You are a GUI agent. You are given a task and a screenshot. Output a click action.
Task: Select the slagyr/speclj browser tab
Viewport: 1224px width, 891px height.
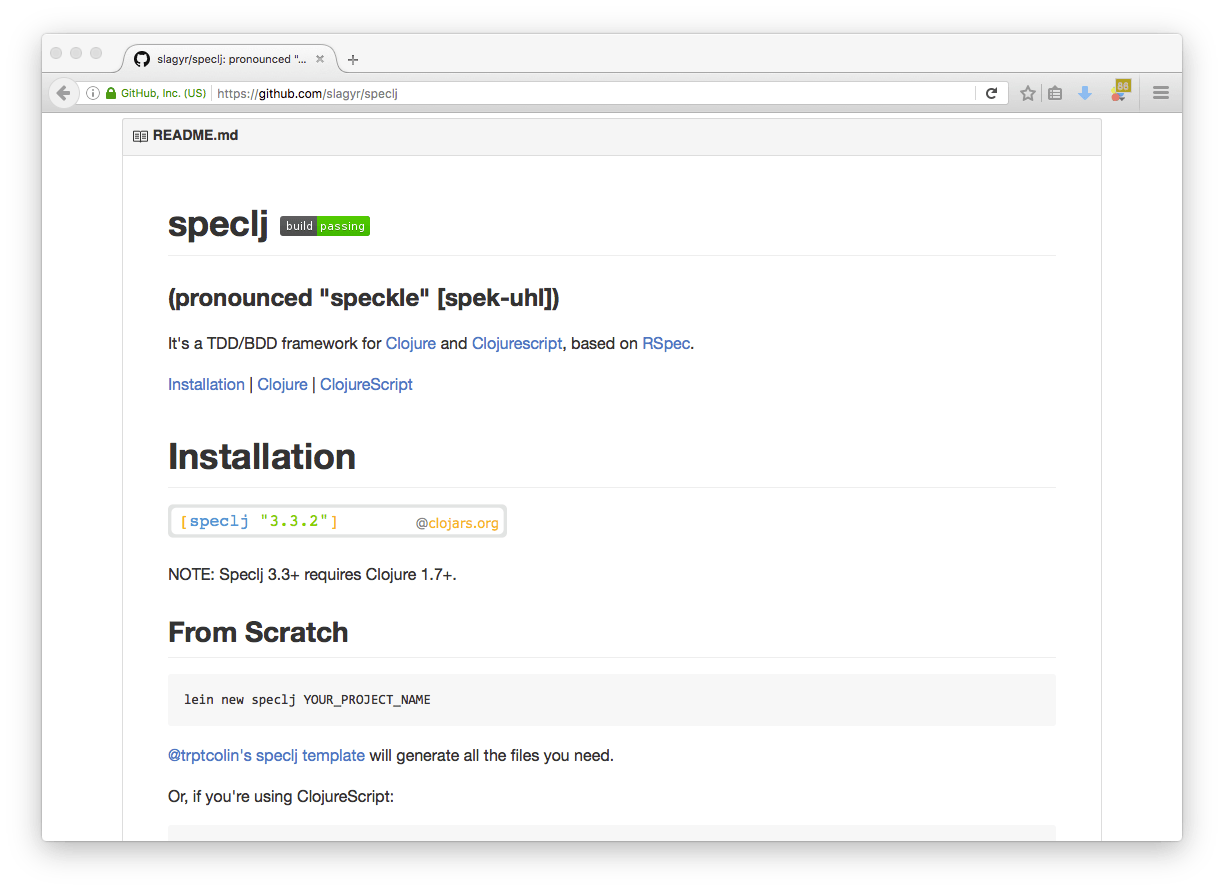point(229,59)
